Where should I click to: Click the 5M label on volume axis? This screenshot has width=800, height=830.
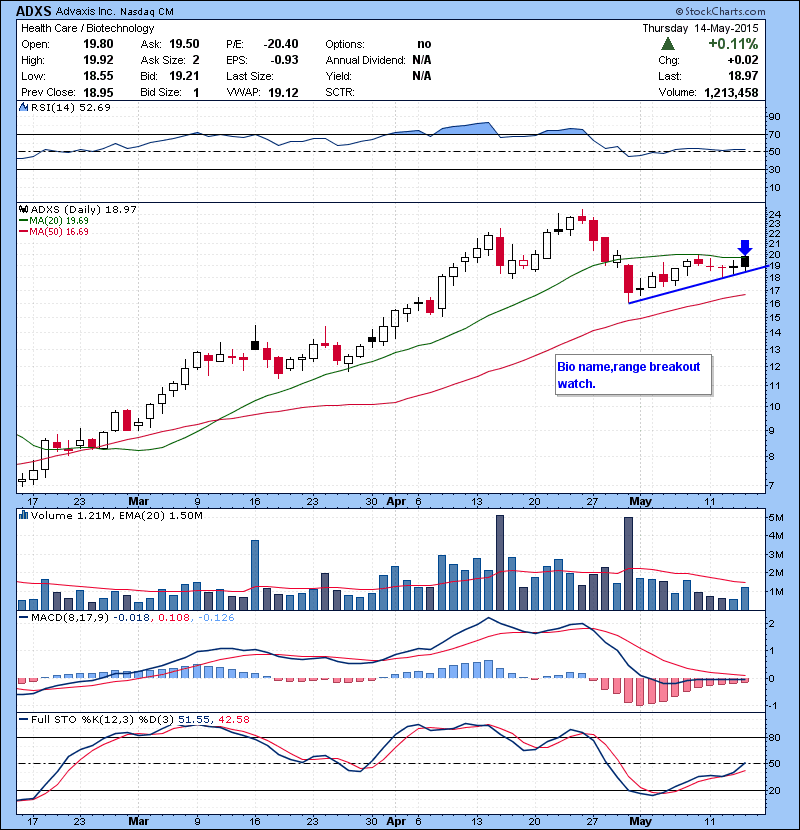click(776, 518)
